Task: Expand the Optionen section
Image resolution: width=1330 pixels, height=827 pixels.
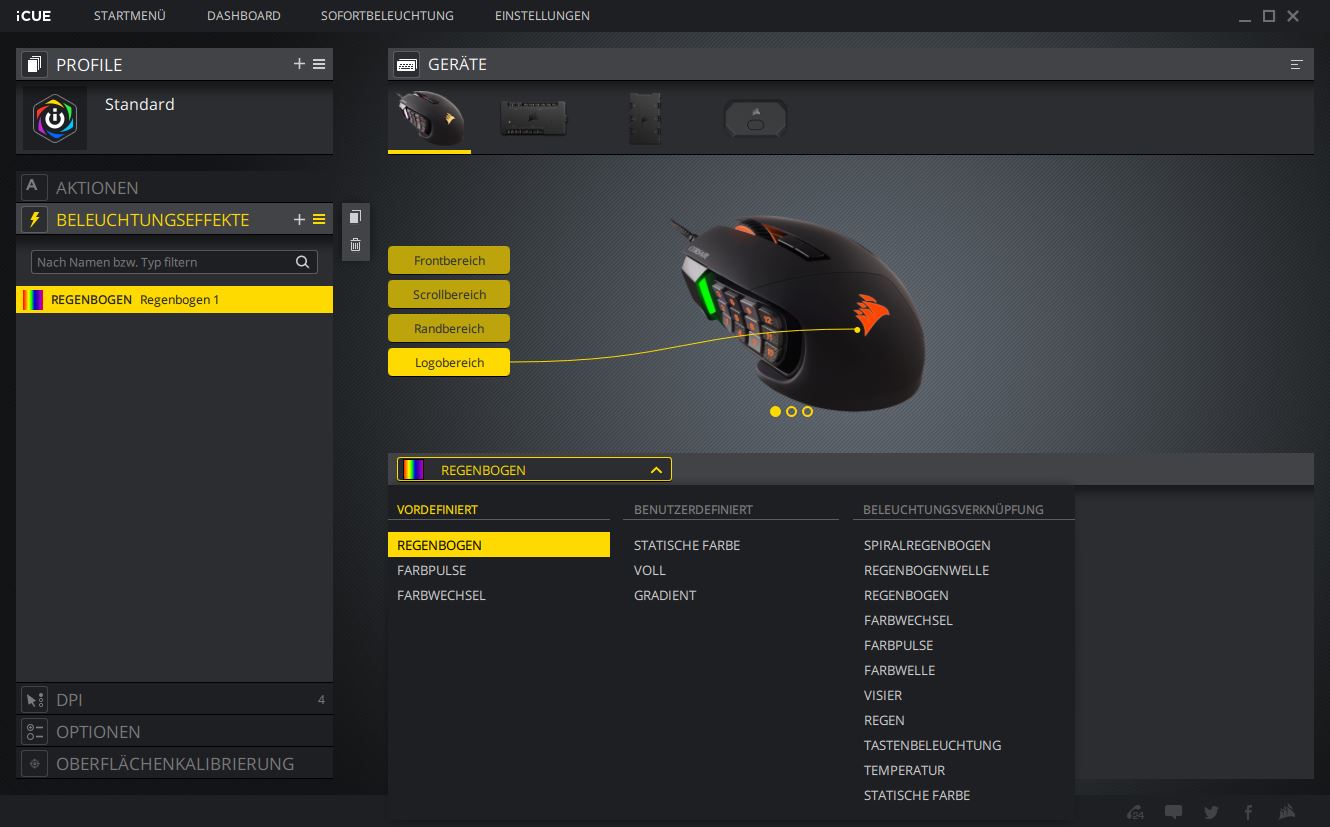Action: pos(174,731)
